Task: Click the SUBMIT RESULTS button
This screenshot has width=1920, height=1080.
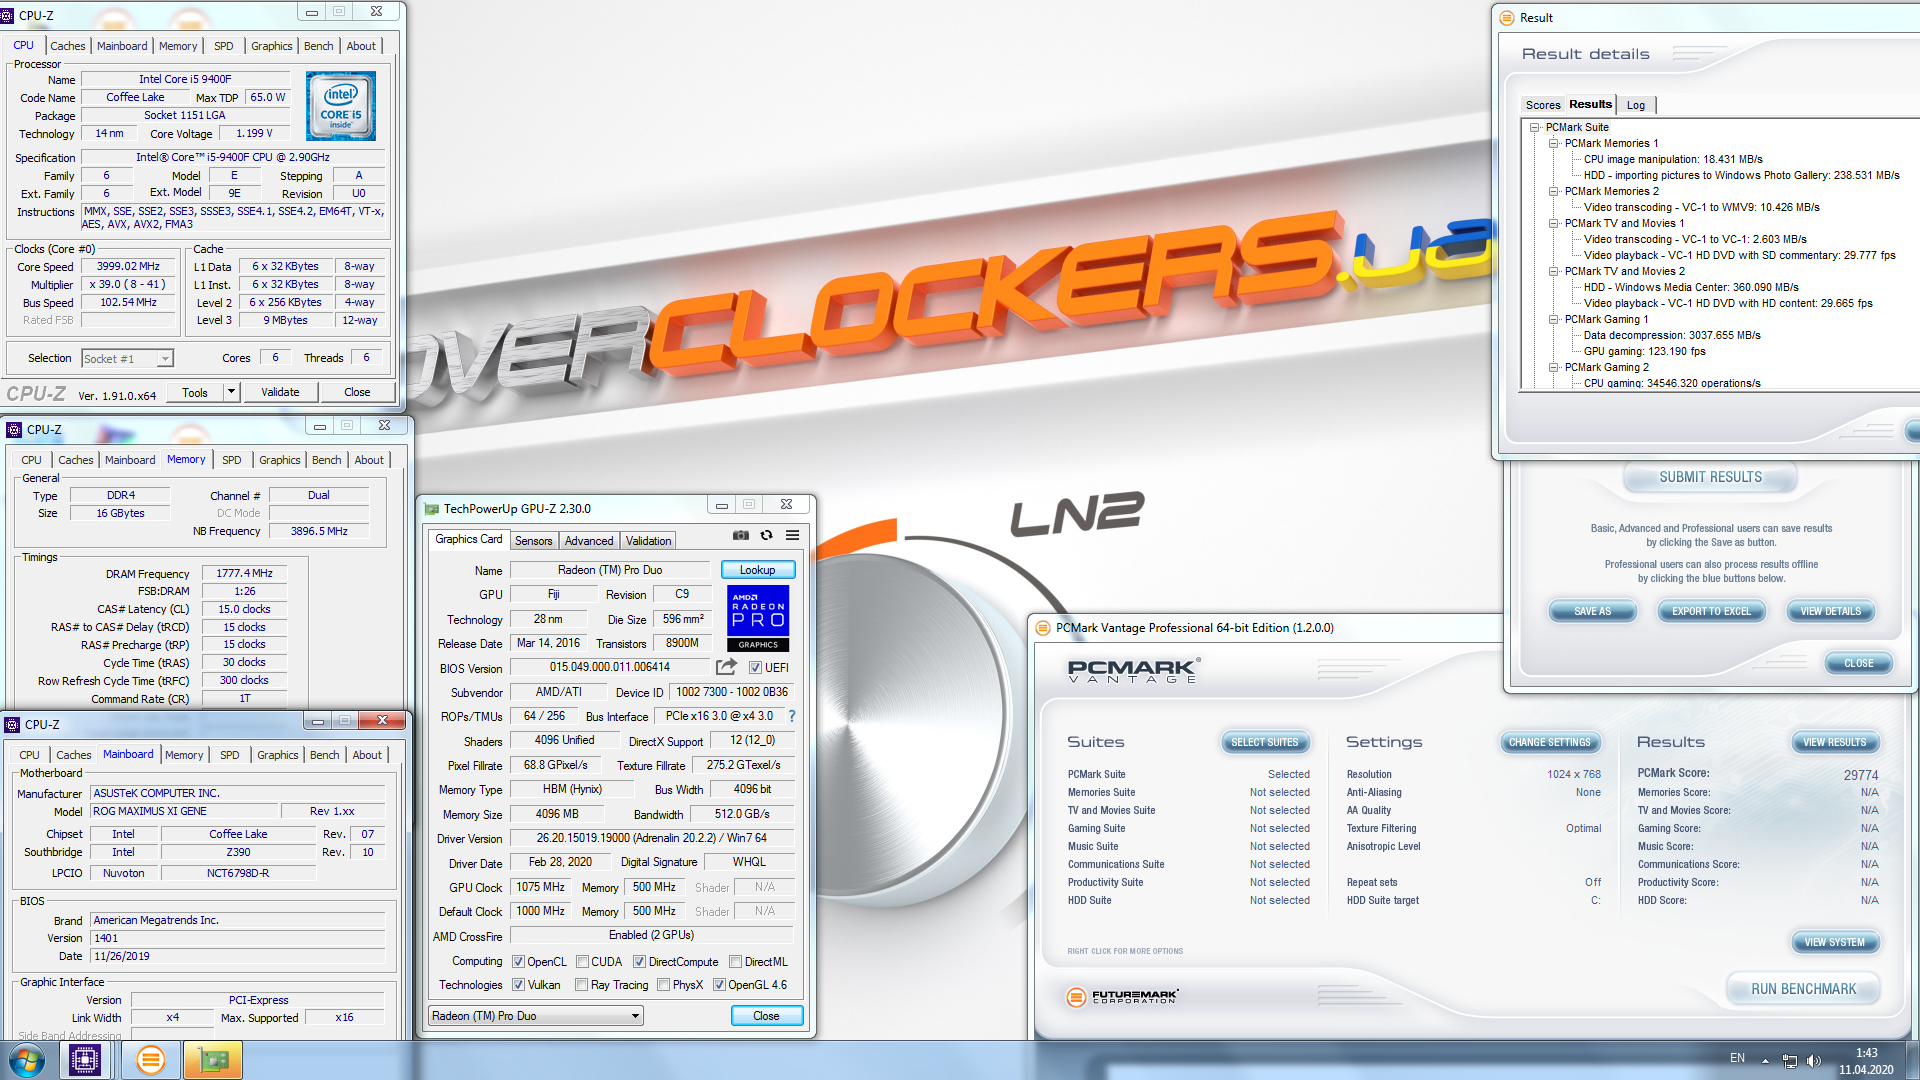Action: point(1710,477)
